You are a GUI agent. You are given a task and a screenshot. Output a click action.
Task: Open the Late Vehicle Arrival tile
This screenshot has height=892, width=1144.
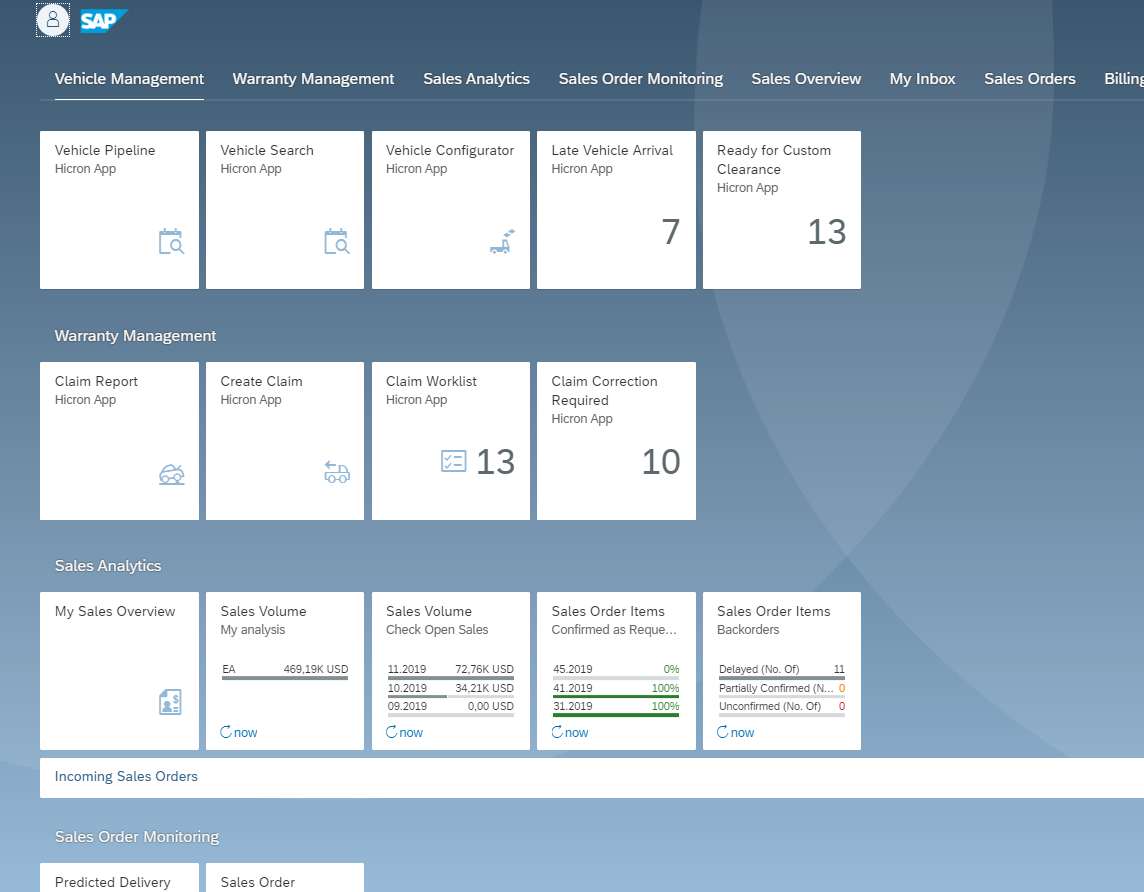coord(617,210)
